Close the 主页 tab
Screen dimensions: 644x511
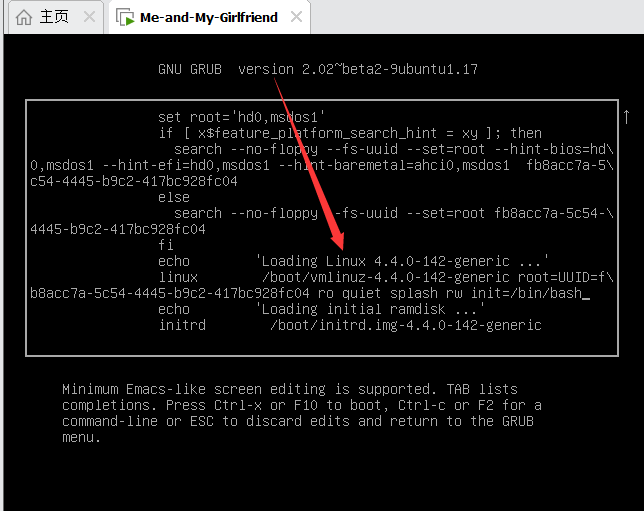click(x=88, y=17)
